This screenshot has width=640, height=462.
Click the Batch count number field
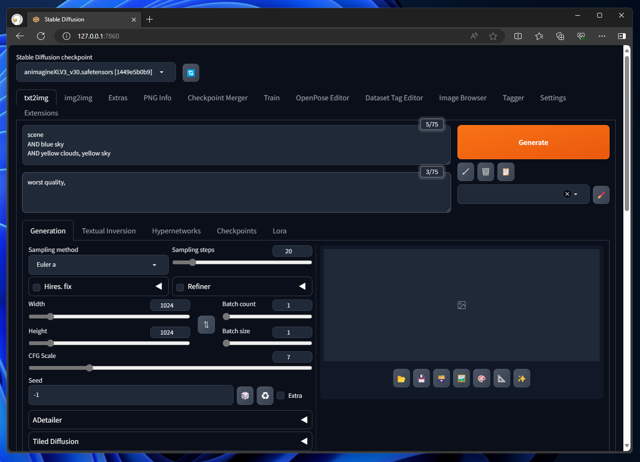[292, 305]
